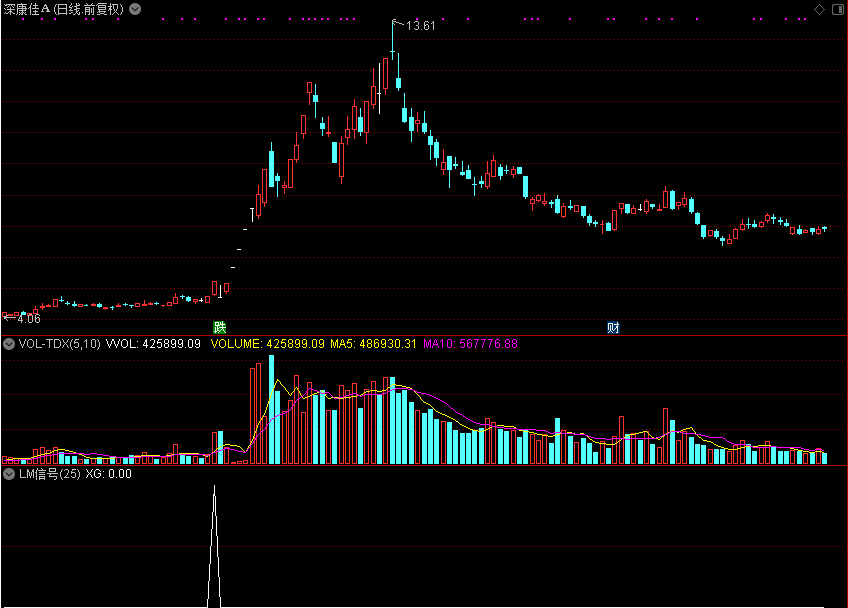Click the 4.06 low price label
The image size is (848, 608).
coord(29,319)
